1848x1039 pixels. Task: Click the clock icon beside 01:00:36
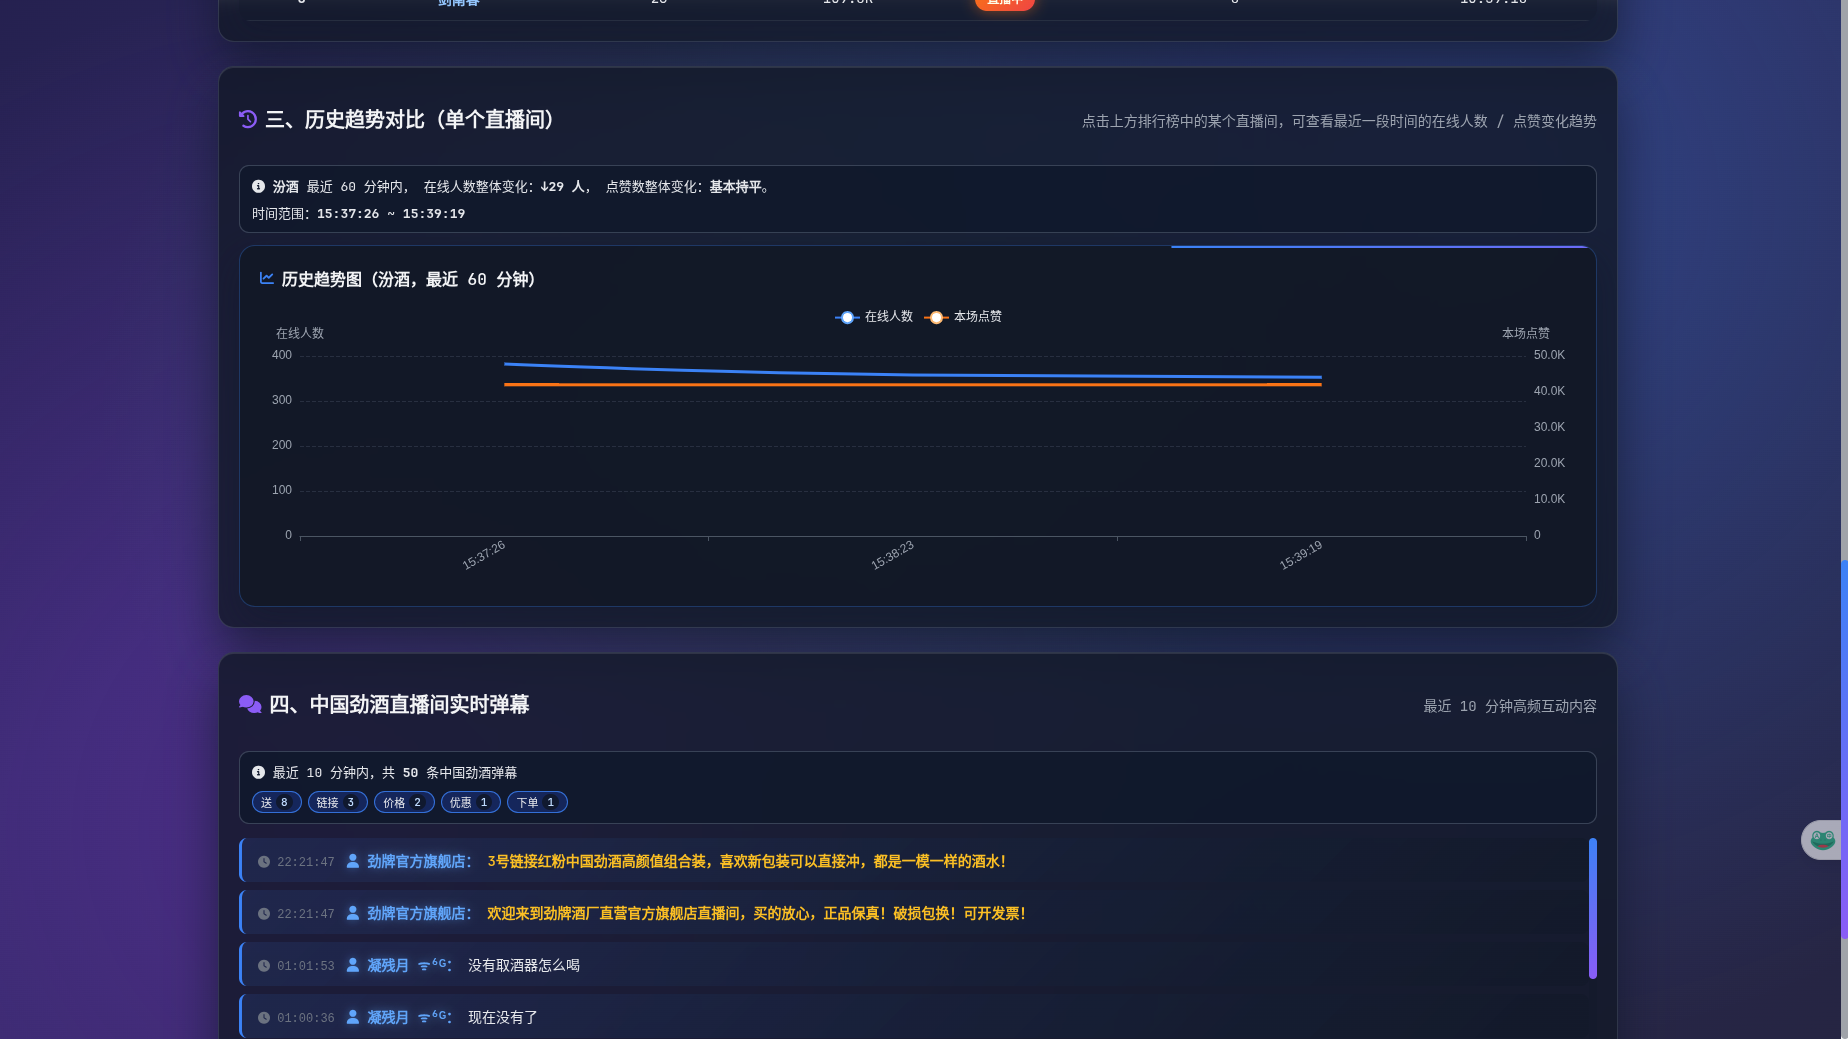pos(264,1018)
